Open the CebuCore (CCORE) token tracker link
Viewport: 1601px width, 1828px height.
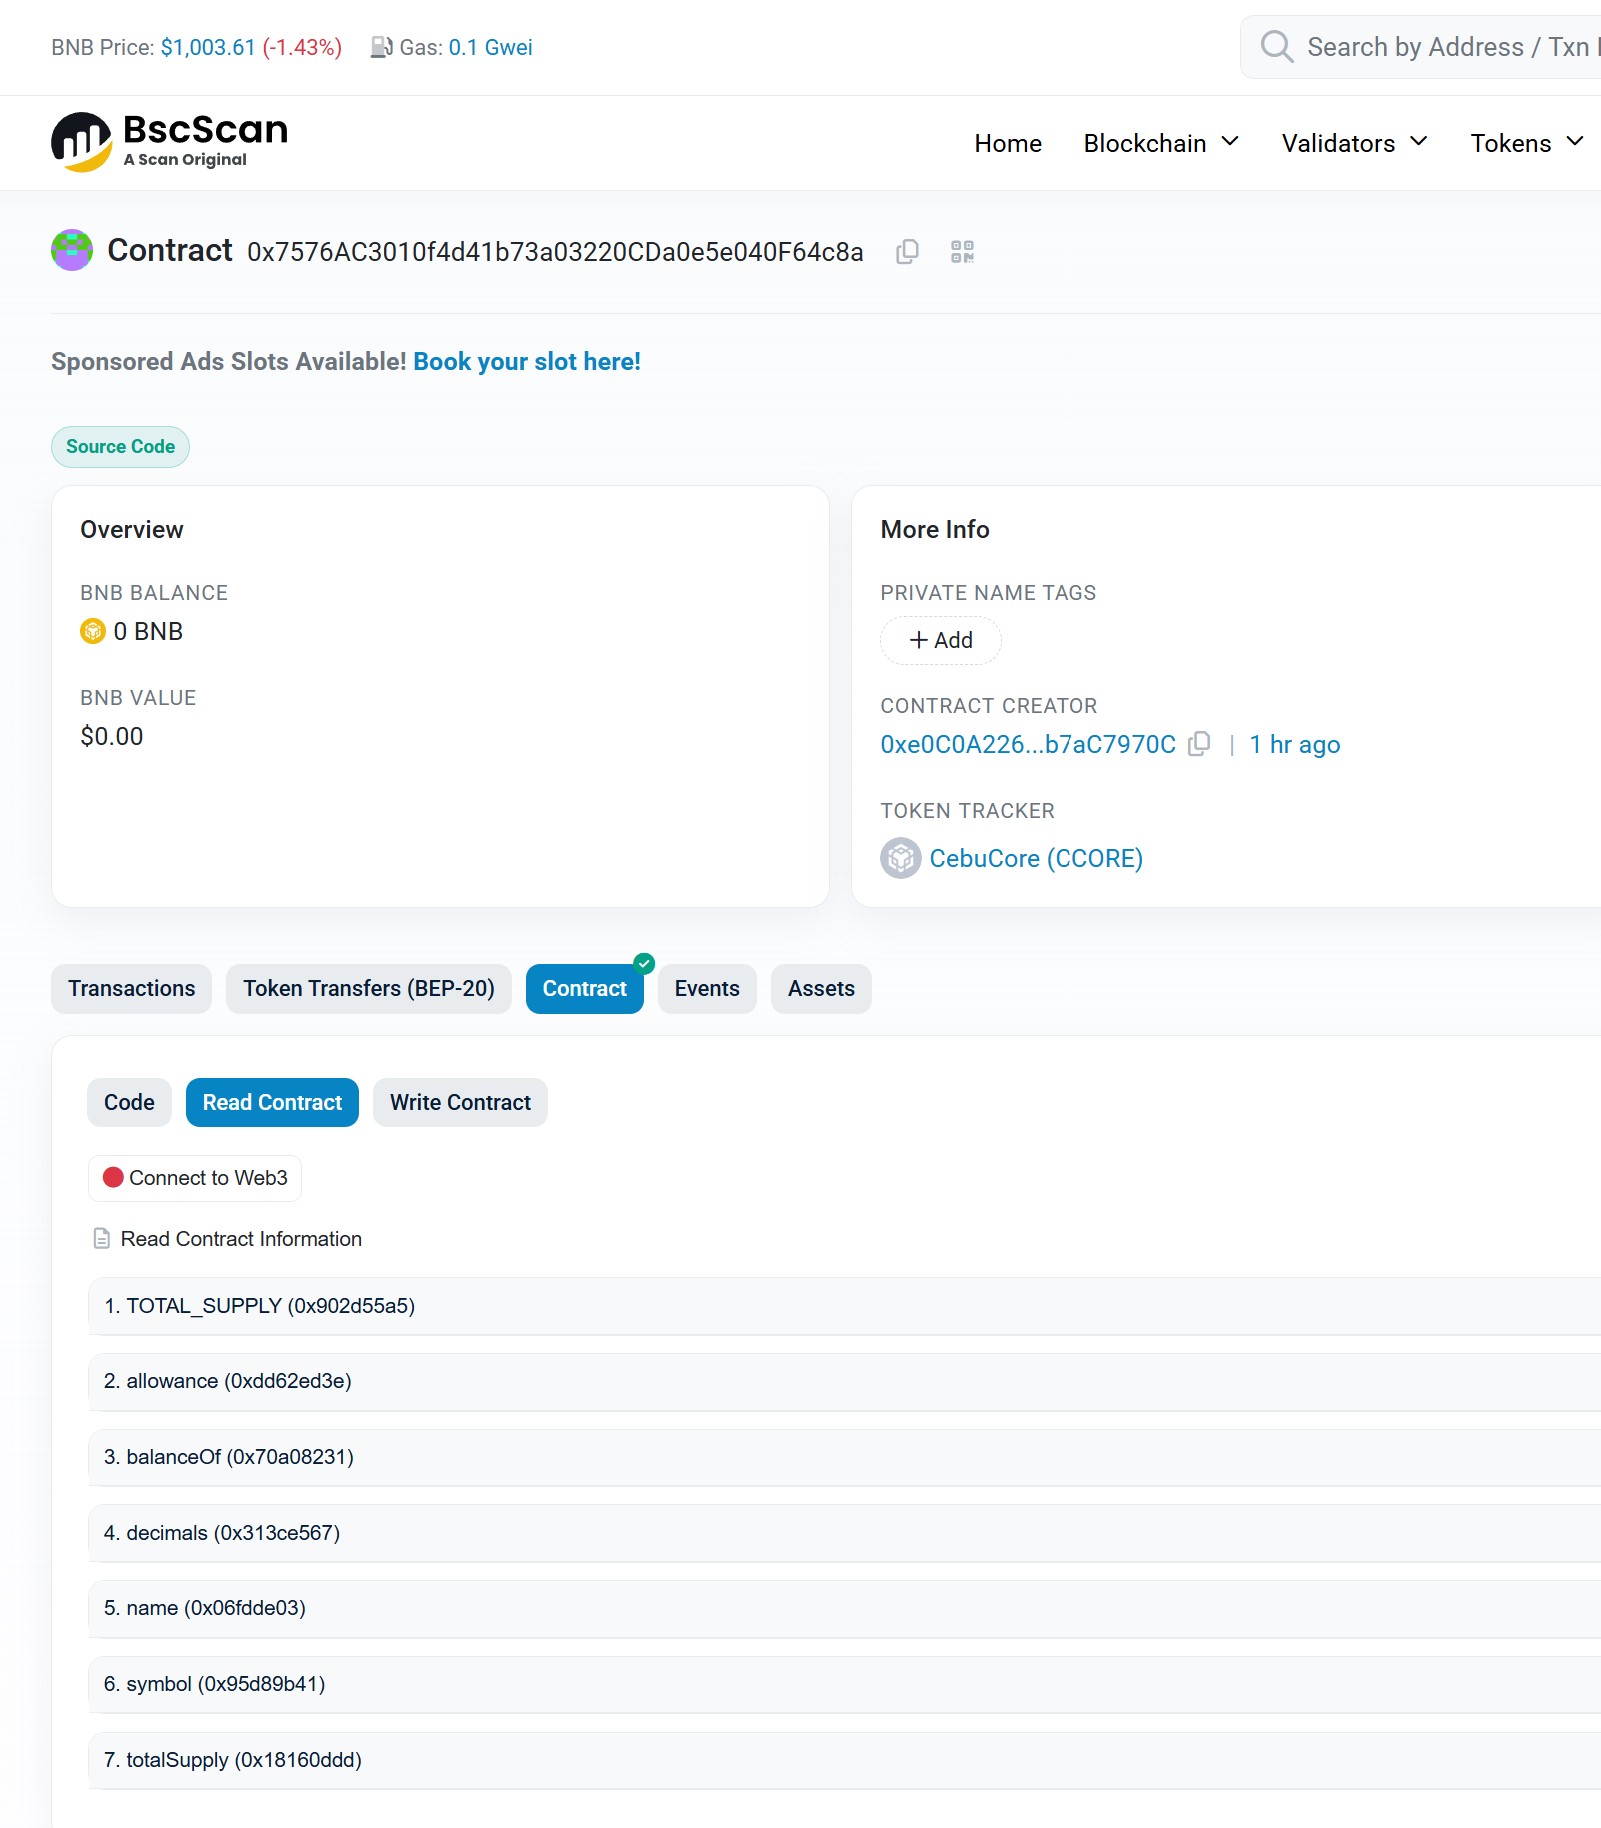click(x=1035, y=858)
